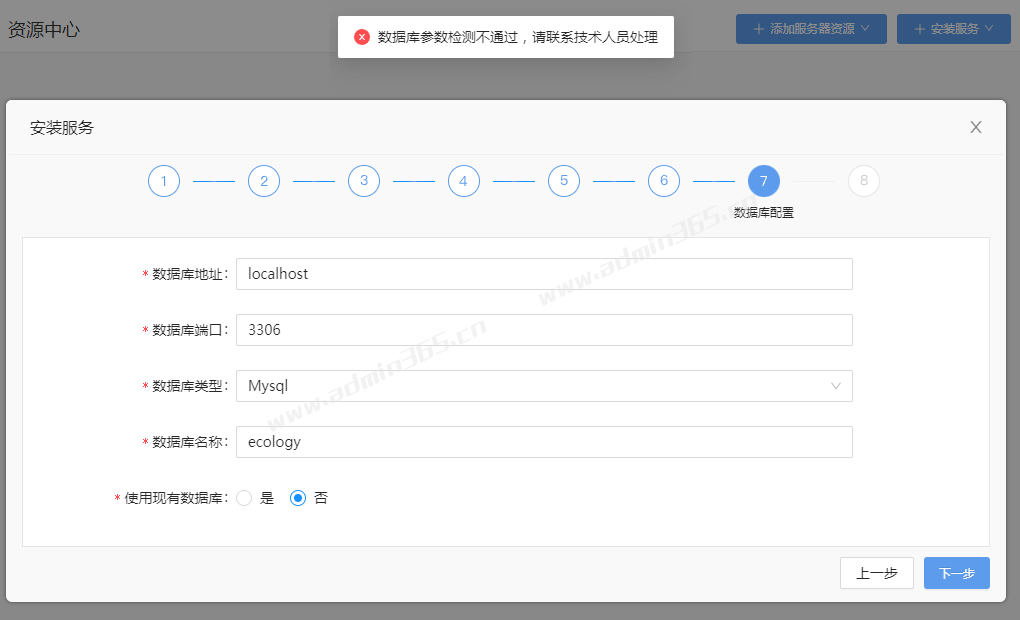
Task: Click step 6 circle in wizard
Action: coord(664,181)
